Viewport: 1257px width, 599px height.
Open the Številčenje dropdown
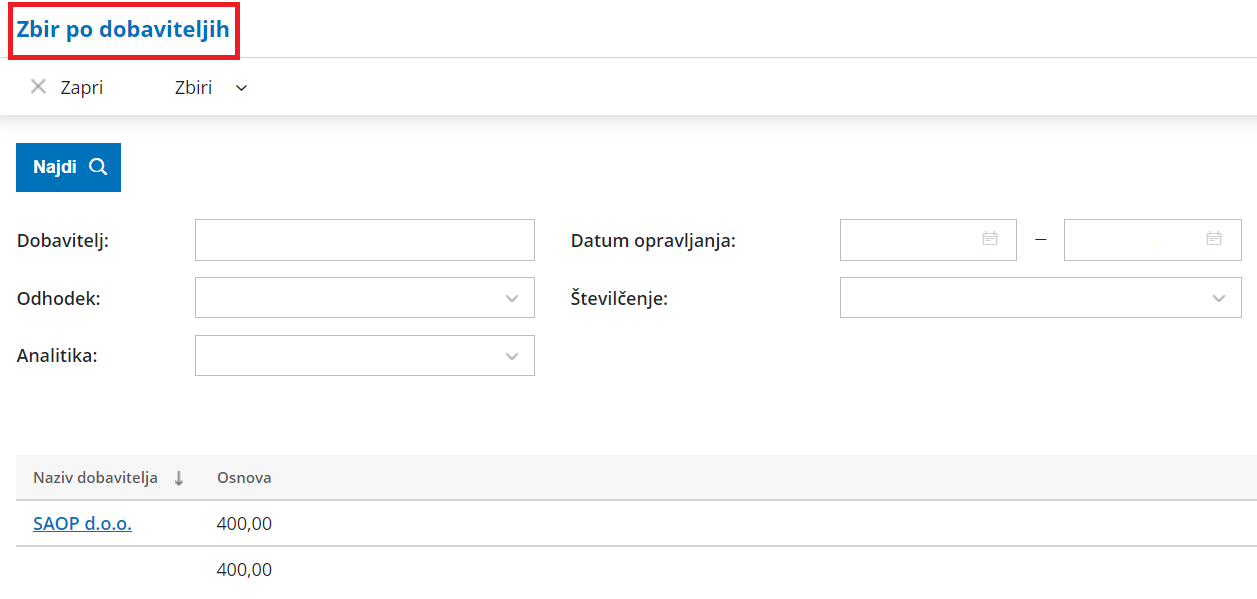click(x=1041, y=298)
